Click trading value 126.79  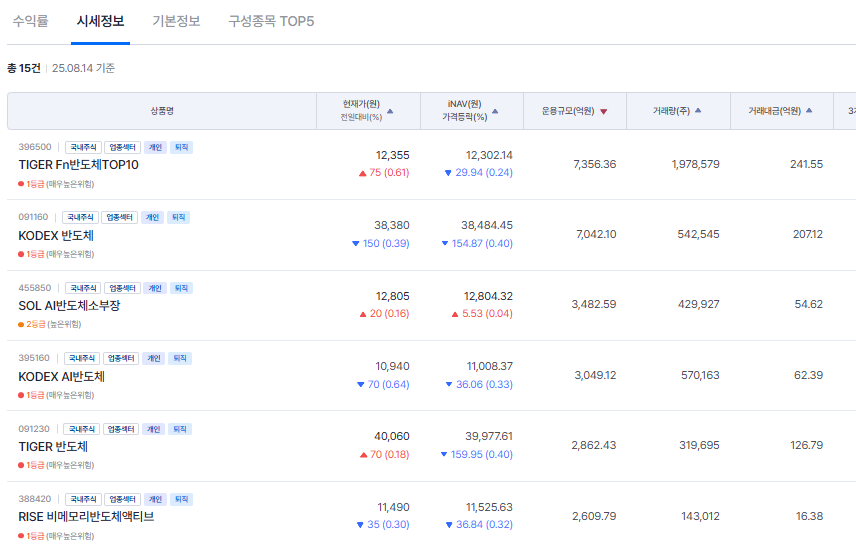(806, 445)
